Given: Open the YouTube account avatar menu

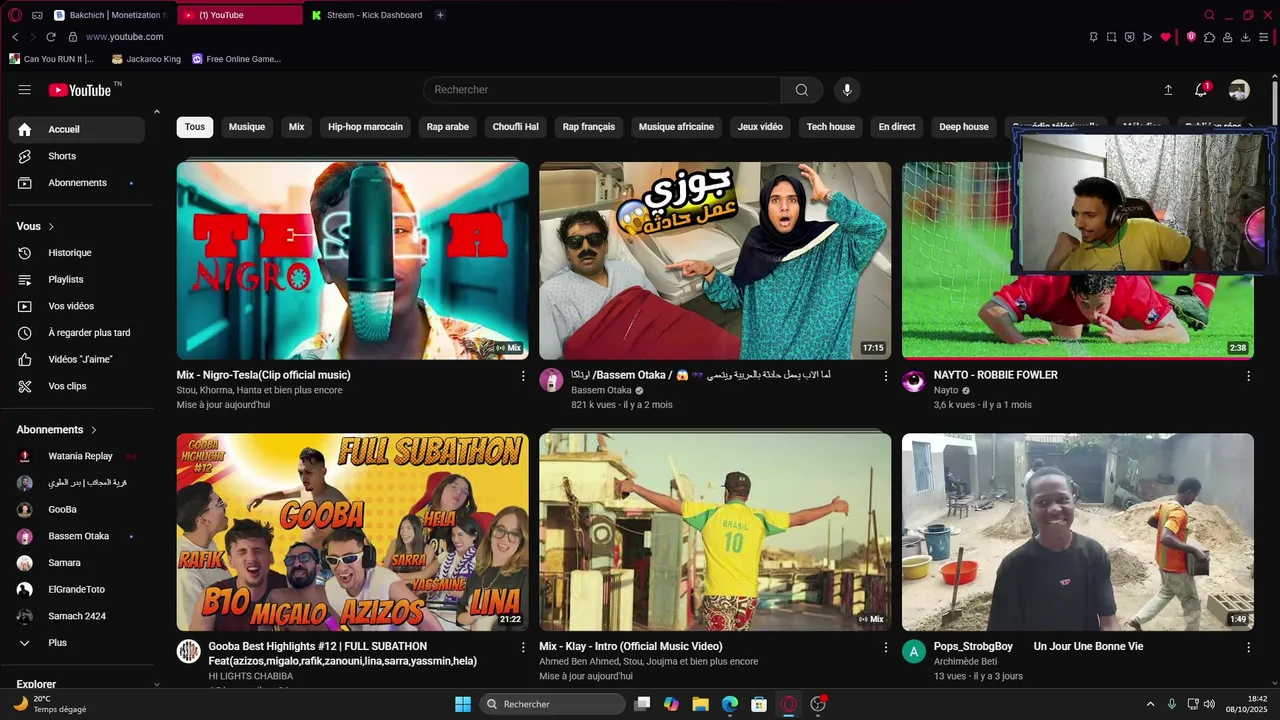Looking at the screenshot, I should point(1239,90).
